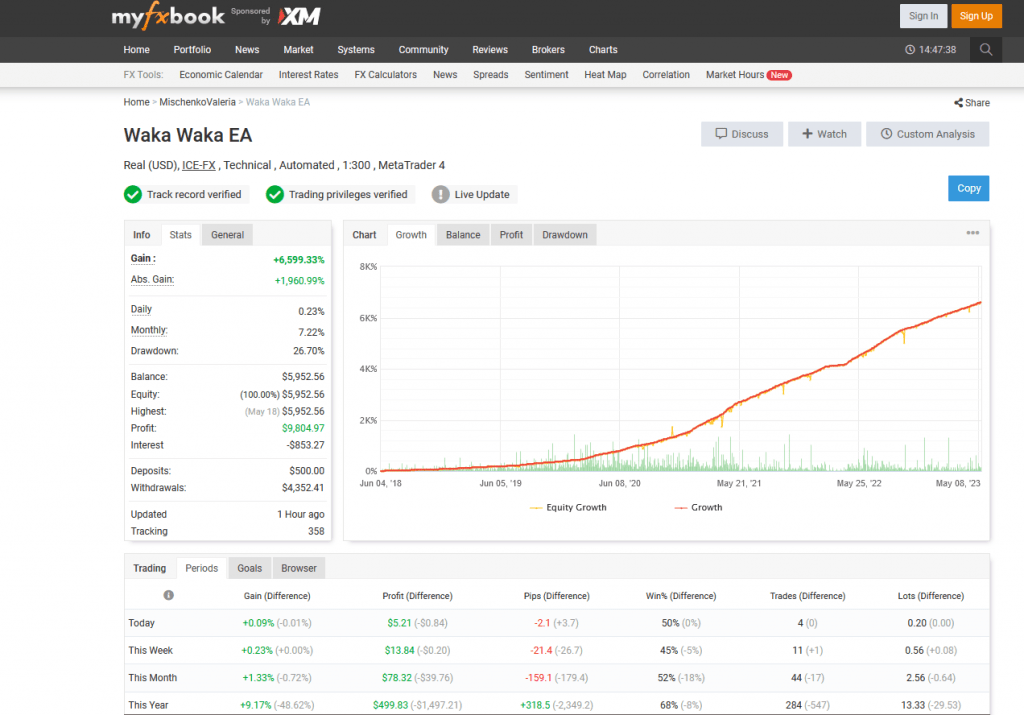This screenshot has width=1024, height=715.
Task: Open the Custom Analysis button
Action: 927,134
